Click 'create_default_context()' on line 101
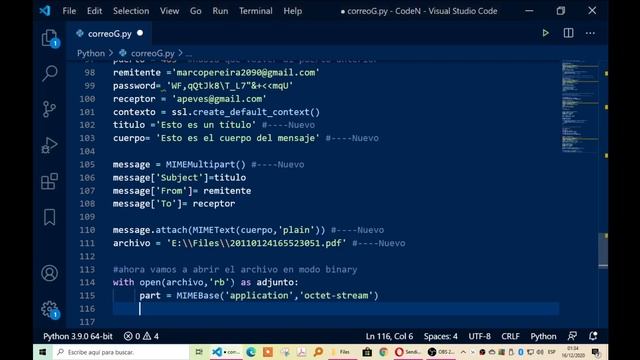Image resolution: width=640 pixels, height=360 pixels. 256,112
